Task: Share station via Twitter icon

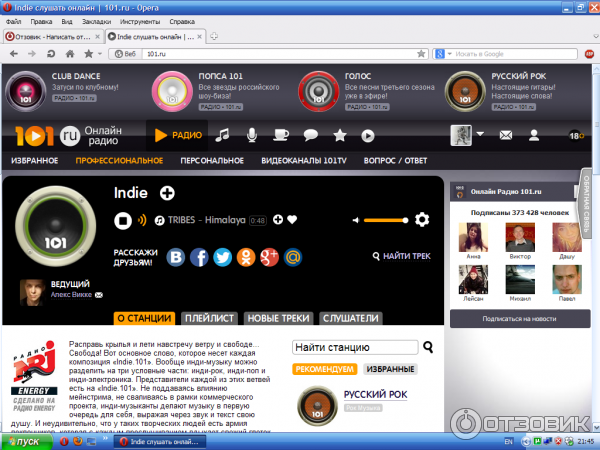Action: [222, 258]
